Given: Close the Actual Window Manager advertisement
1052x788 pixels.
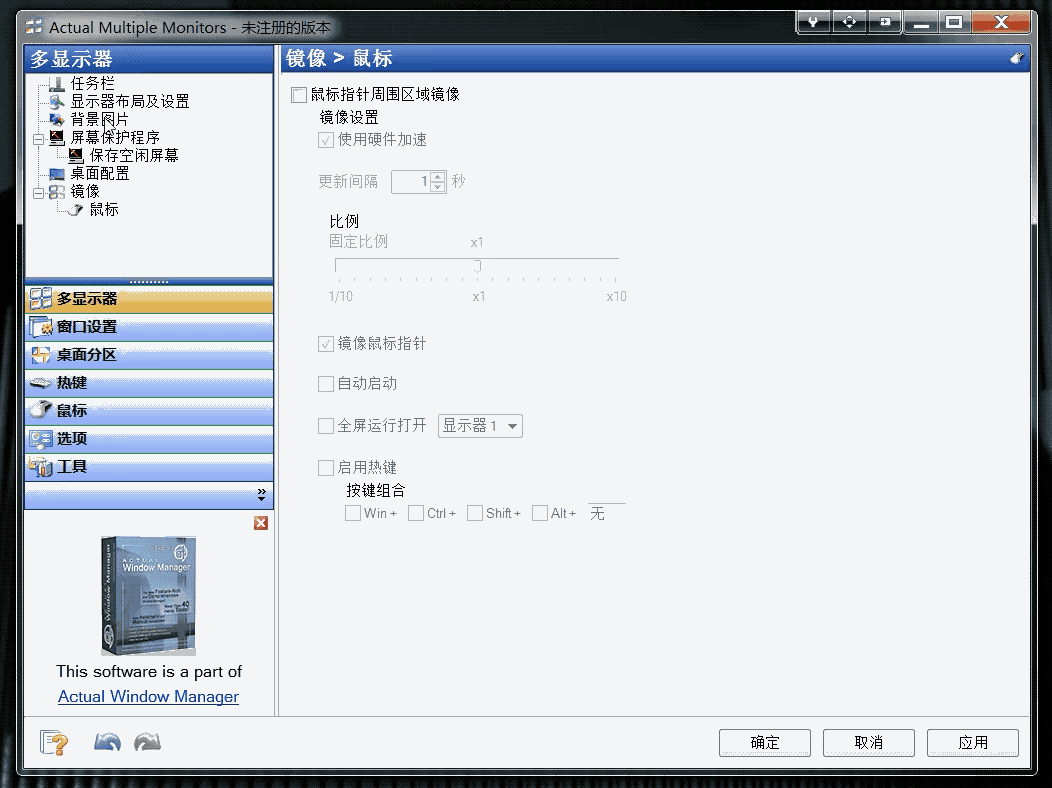Looking at the screenshot, I should 261,523.
